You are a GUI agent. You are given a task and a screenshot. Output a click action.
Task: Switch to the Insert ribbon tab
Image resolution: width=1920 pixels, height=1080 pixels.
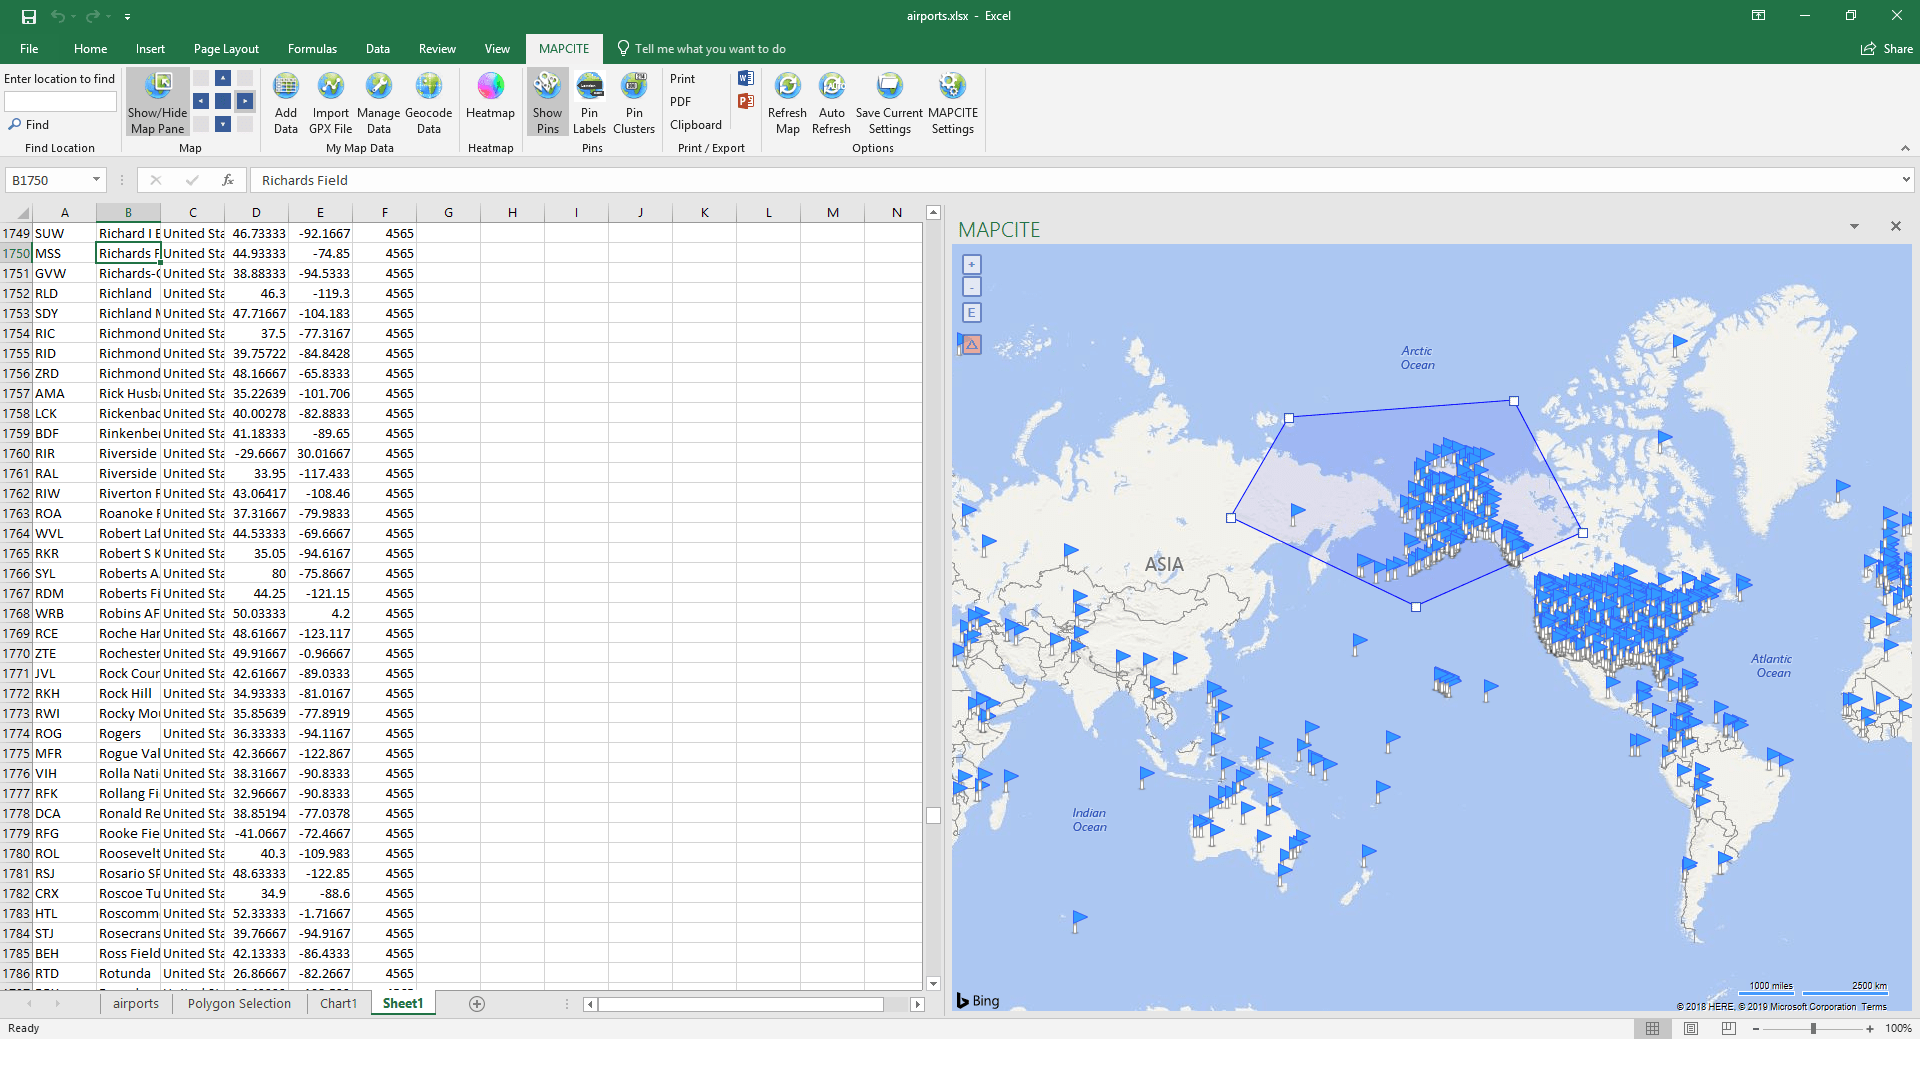click(x=150, y=48)
